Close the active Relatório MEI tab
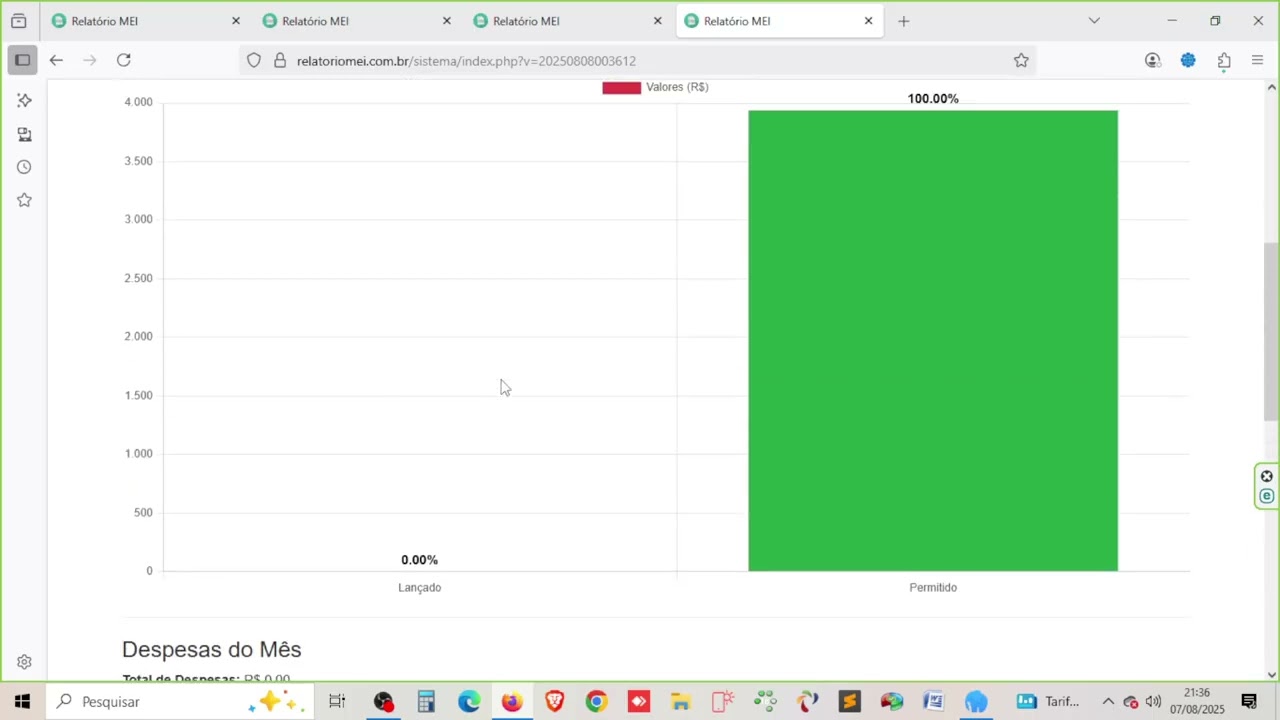The image size is (1280, 720). click(x=868, y=21)
